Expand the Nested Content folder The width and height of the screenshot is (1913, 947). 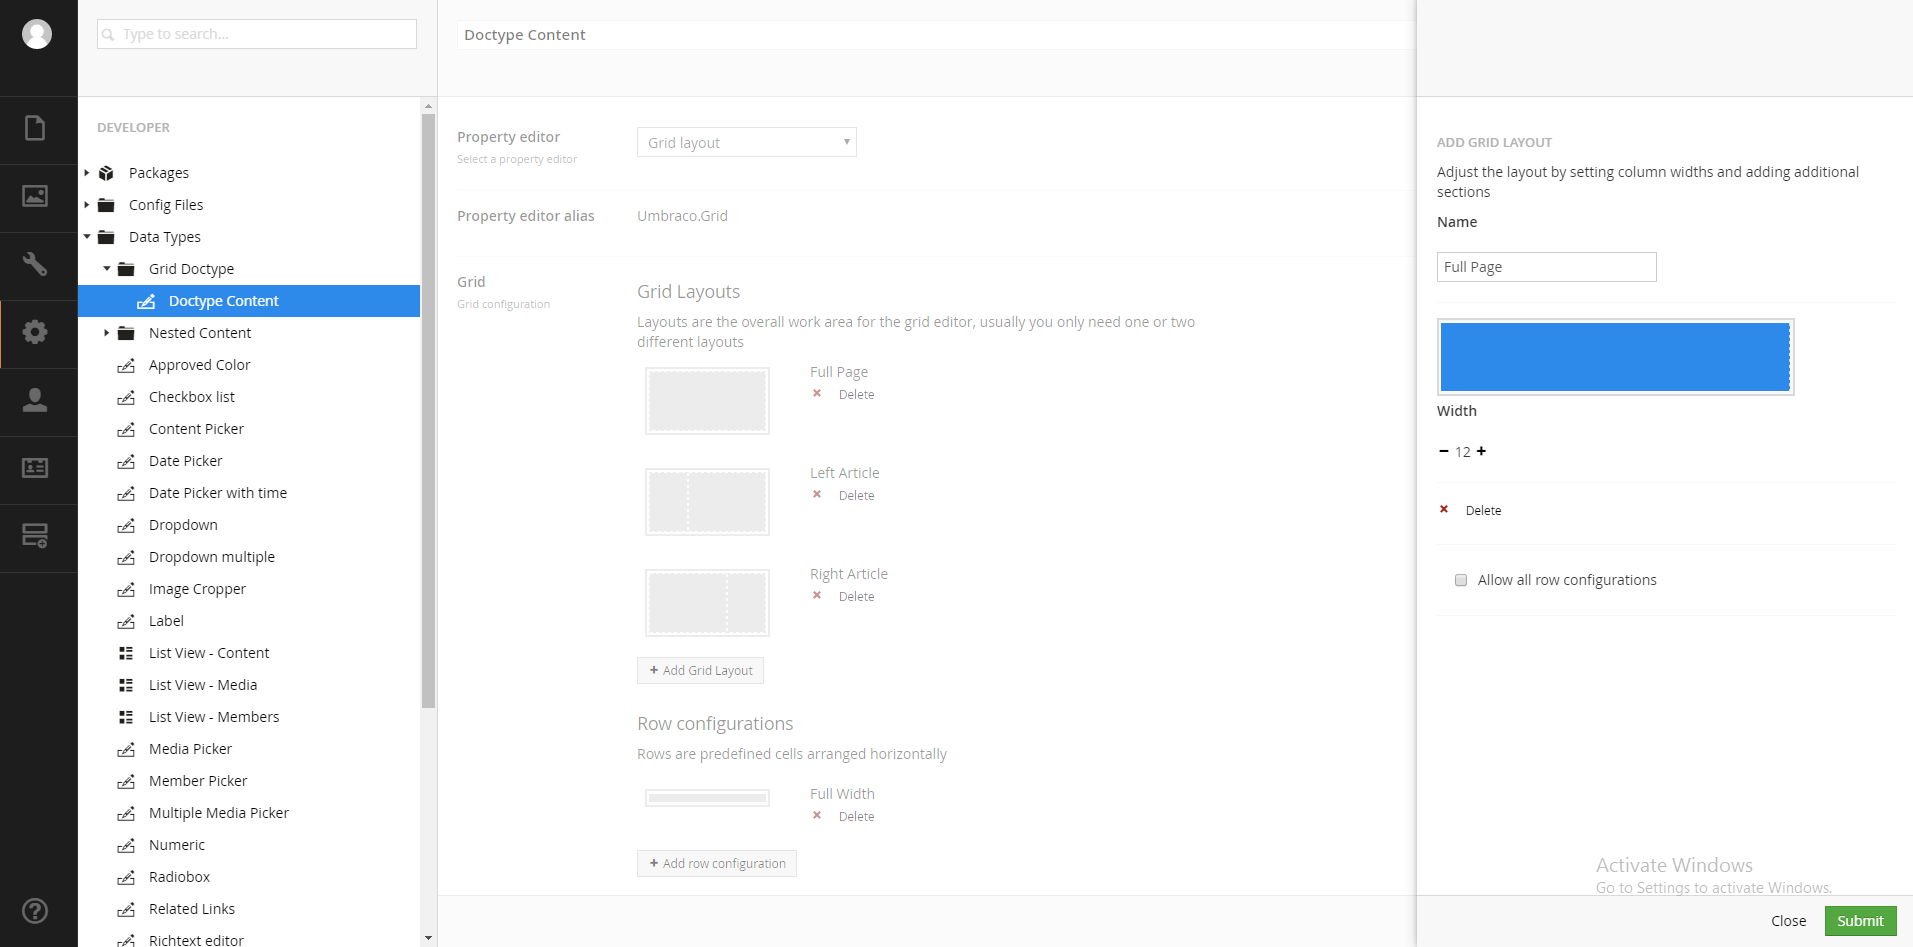107,333
